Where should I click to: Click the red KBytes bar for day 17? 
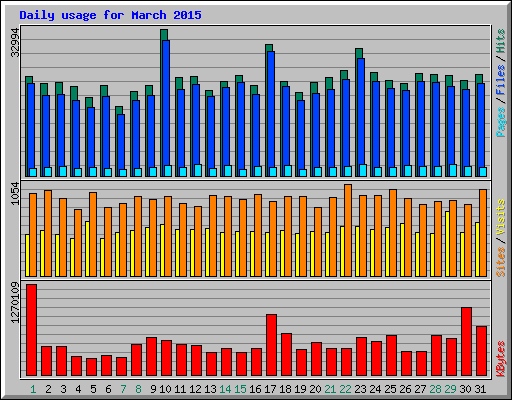click(x=271, y=345)
